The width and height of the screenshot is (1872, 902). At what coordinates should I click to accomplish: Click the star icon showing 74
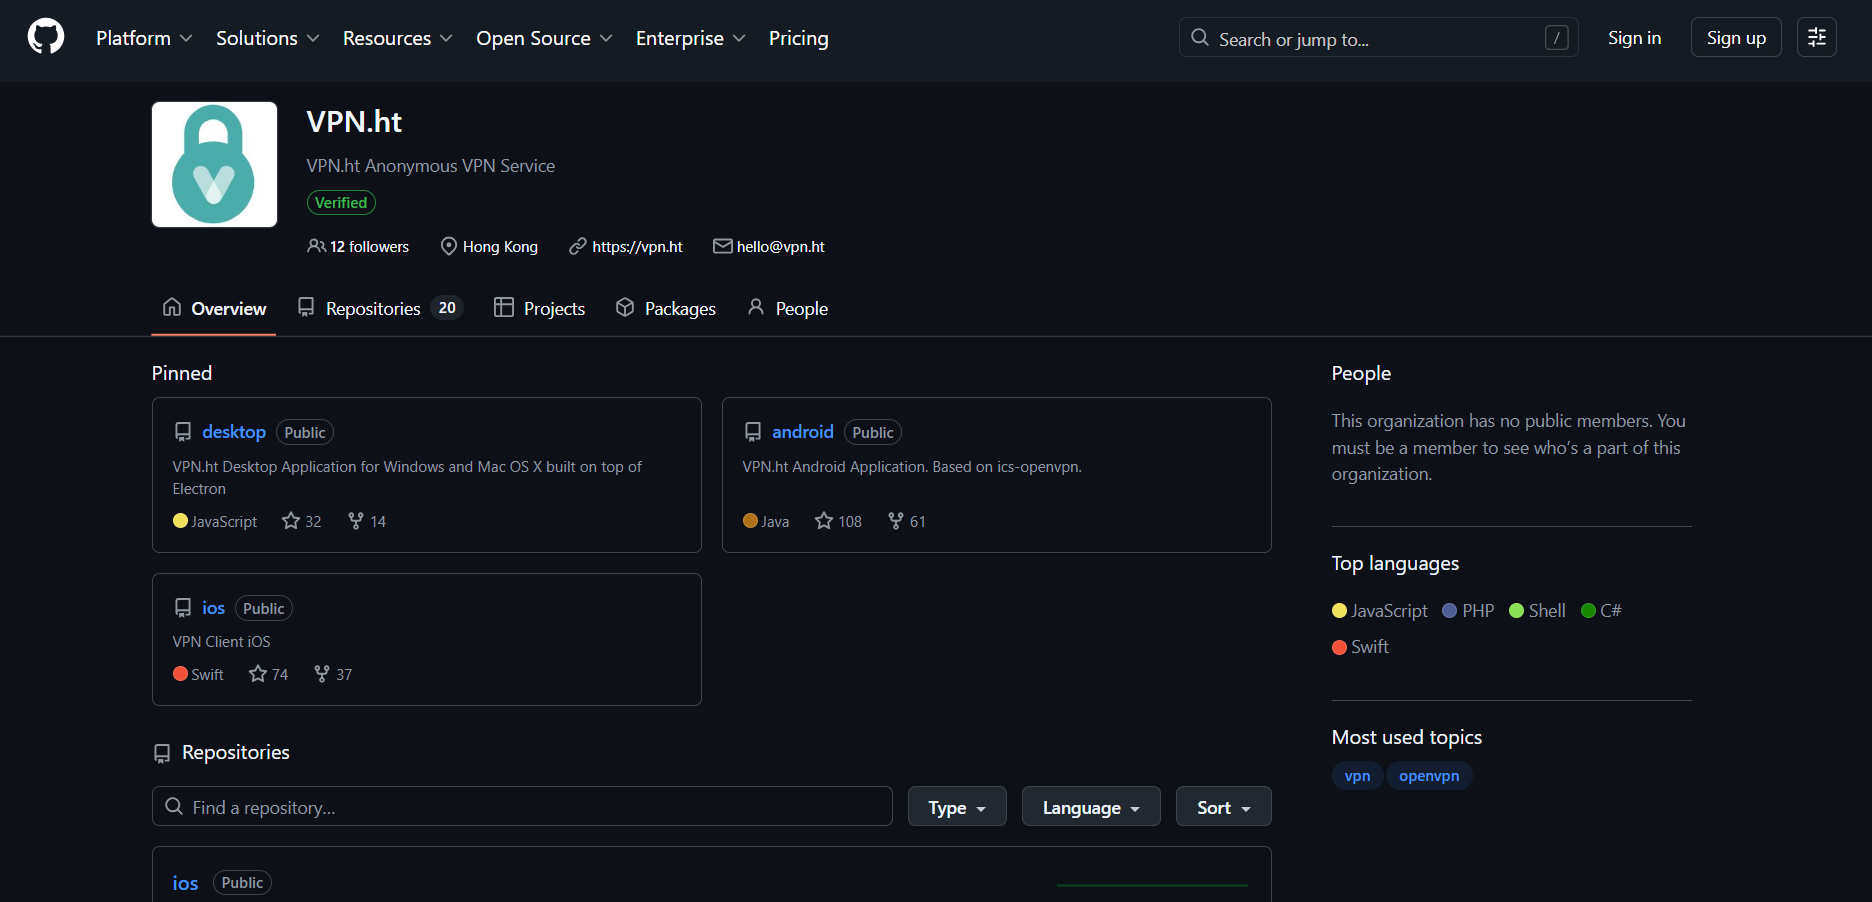point(258,674)
